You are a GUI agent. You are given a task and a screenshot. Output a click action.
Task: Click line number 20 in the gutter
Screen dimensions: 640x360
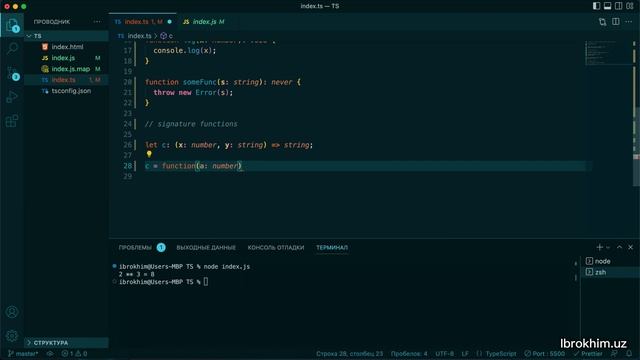click(128, 82)
